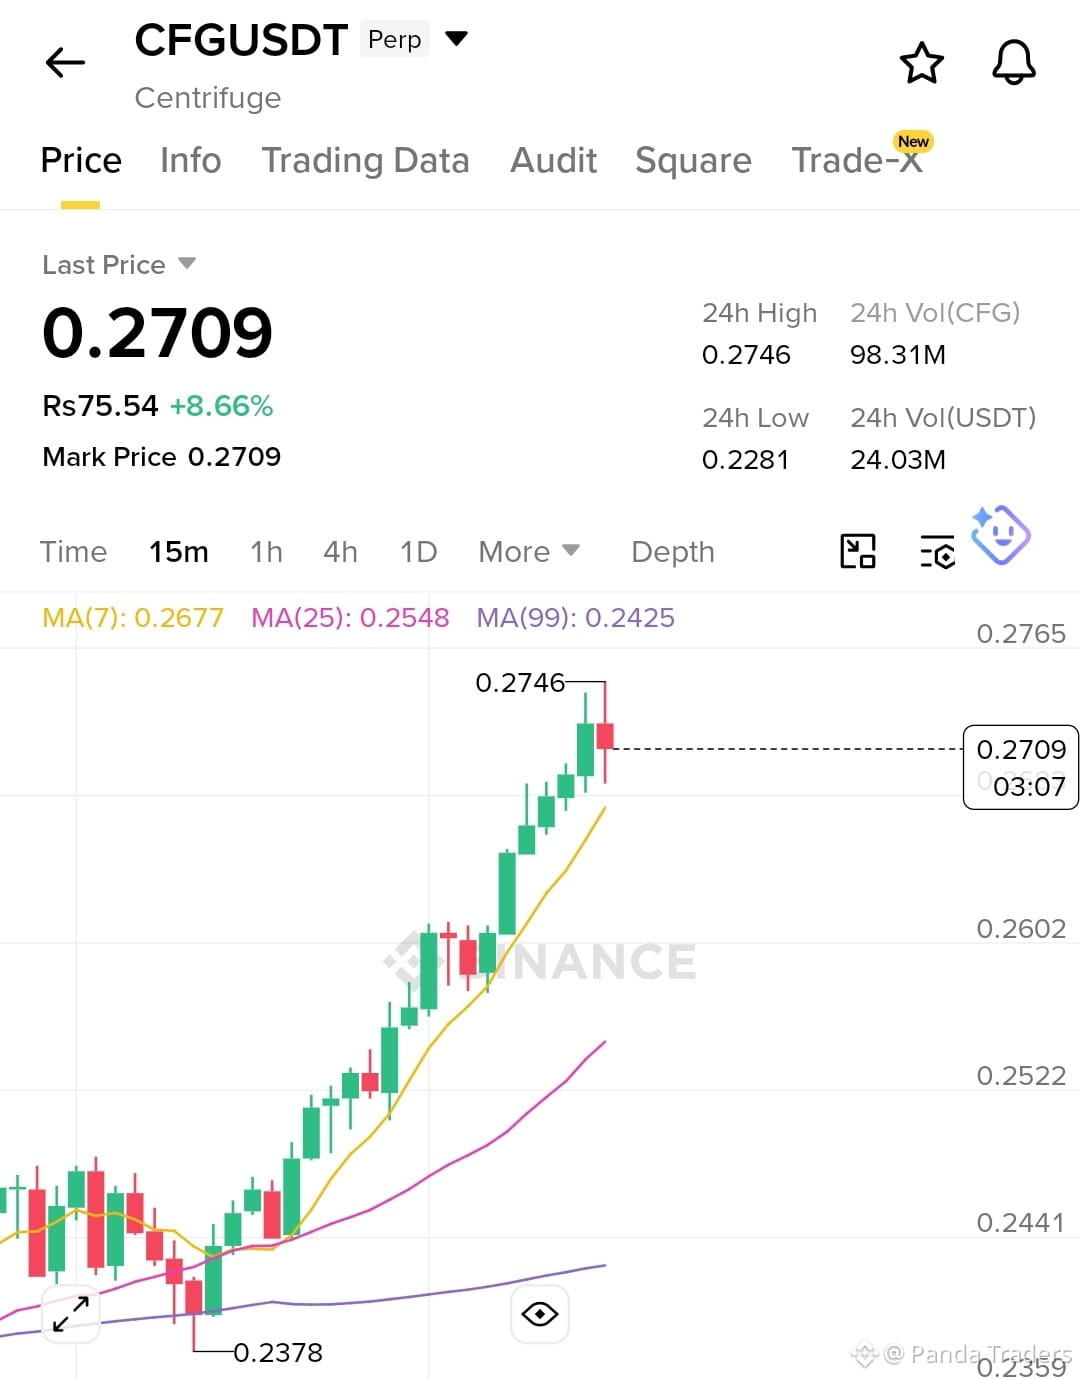
Task: Click the 0.2746 high marker on chart
Action: coord(520,682)
